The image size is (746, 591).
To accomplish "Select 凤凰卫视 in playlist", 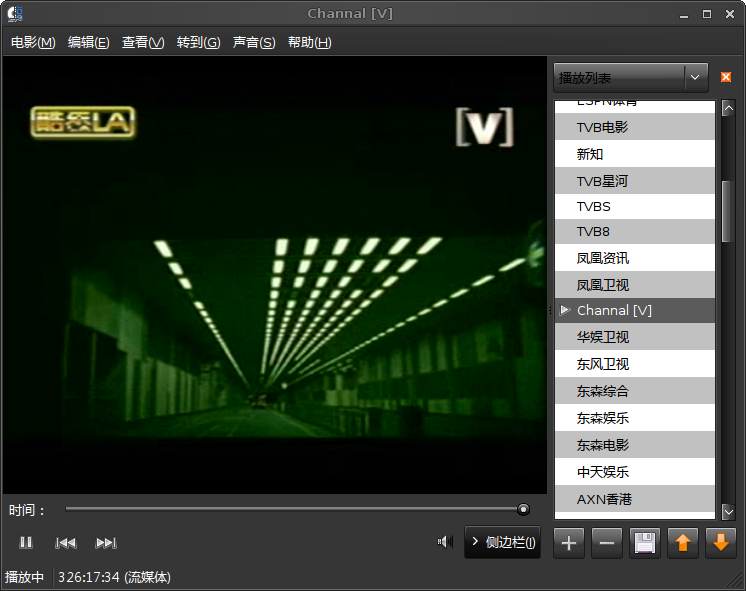I will [635, 285].
